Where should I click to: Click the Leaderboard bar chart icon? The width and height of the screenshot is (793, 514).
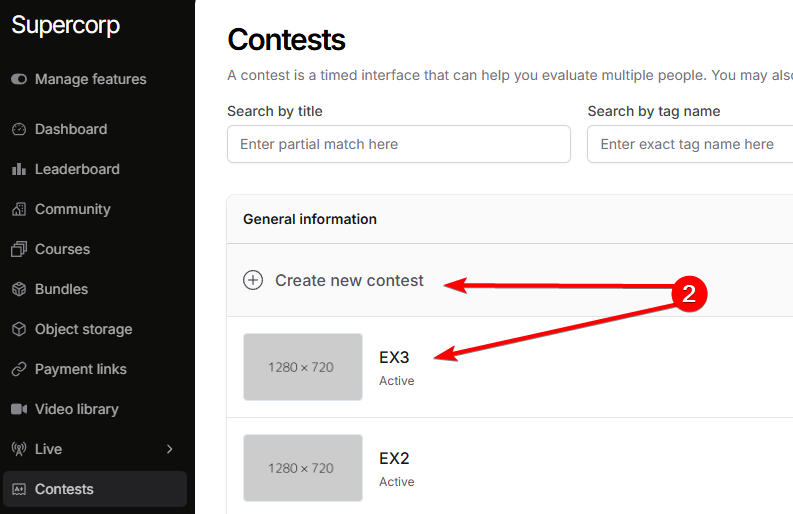click(18, 169)
